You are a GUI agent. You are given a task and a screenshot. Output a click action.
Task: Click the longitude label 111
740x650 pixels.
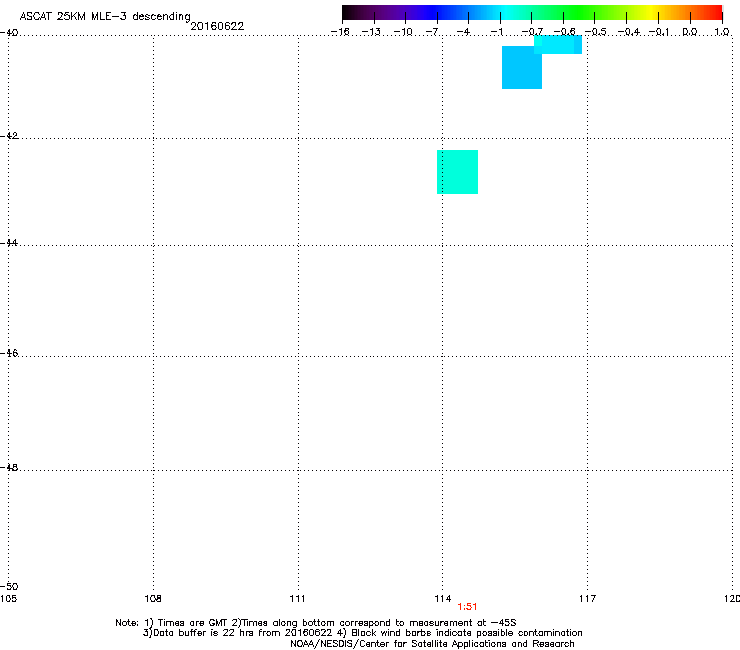tap(297, 599)
